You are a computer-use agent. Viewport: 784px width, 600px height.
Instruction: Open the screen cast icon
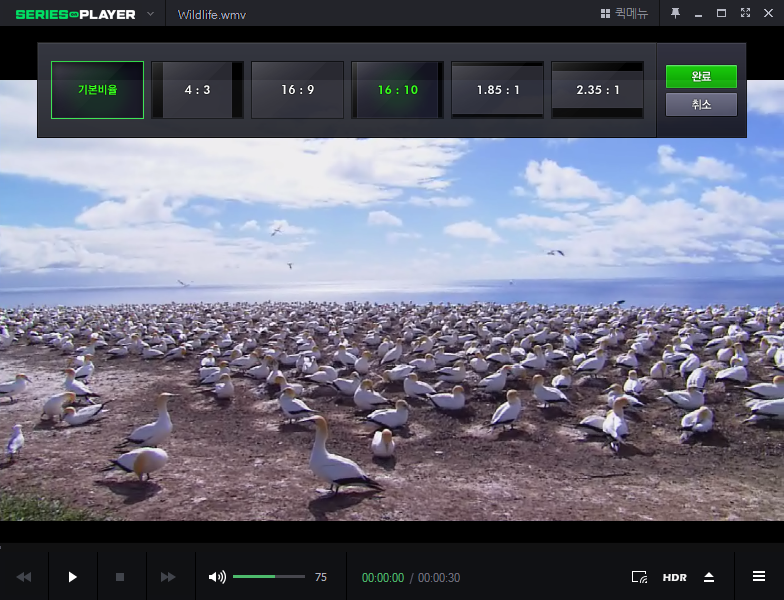640,577
